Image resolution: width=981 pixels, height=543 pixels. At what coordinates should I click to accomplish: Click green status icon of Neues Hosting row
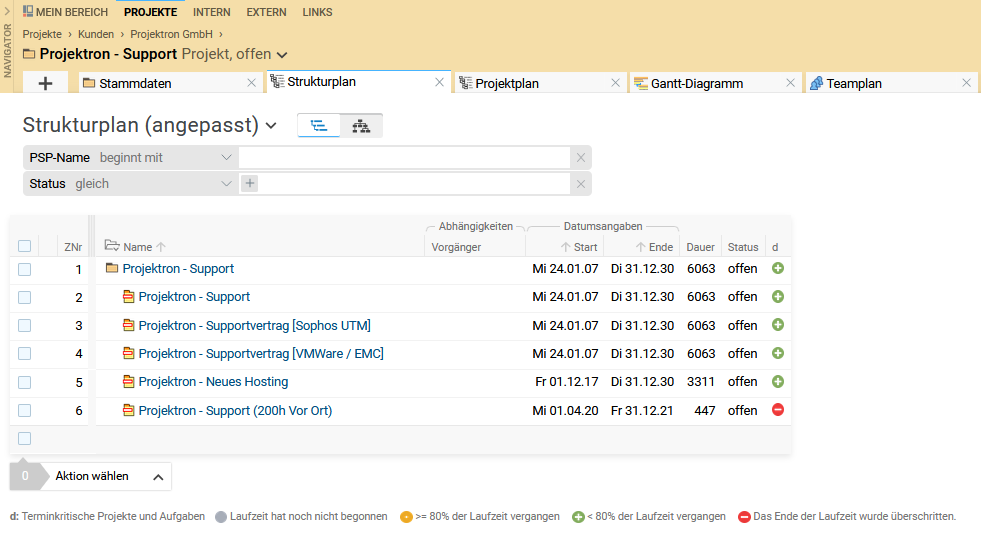pos(778,382)
